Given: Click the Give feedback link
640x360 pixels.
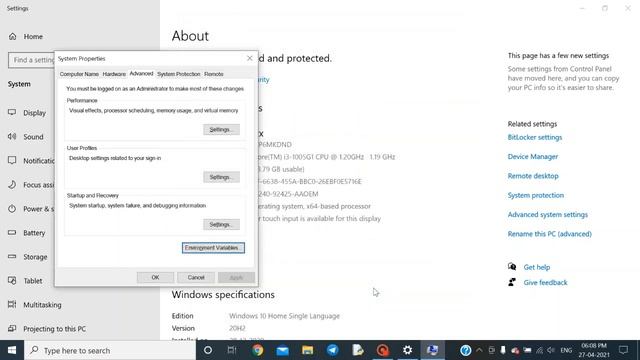Looking at the screenshot, I should click(x=545, y=282).
